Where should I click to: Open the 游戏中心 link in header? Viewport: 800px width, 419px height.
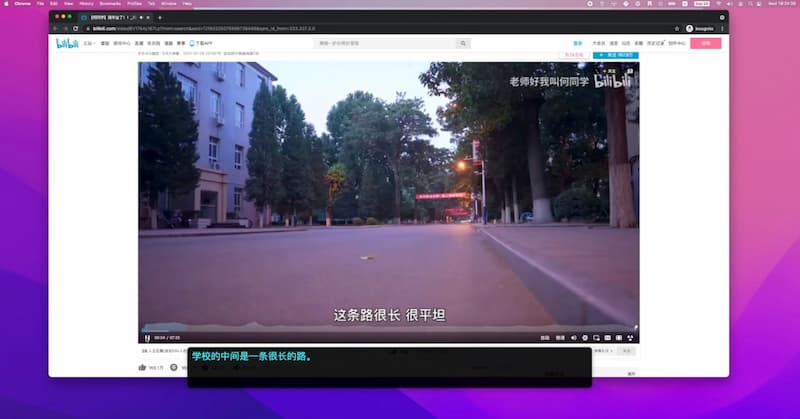click(x=122, y=43)
